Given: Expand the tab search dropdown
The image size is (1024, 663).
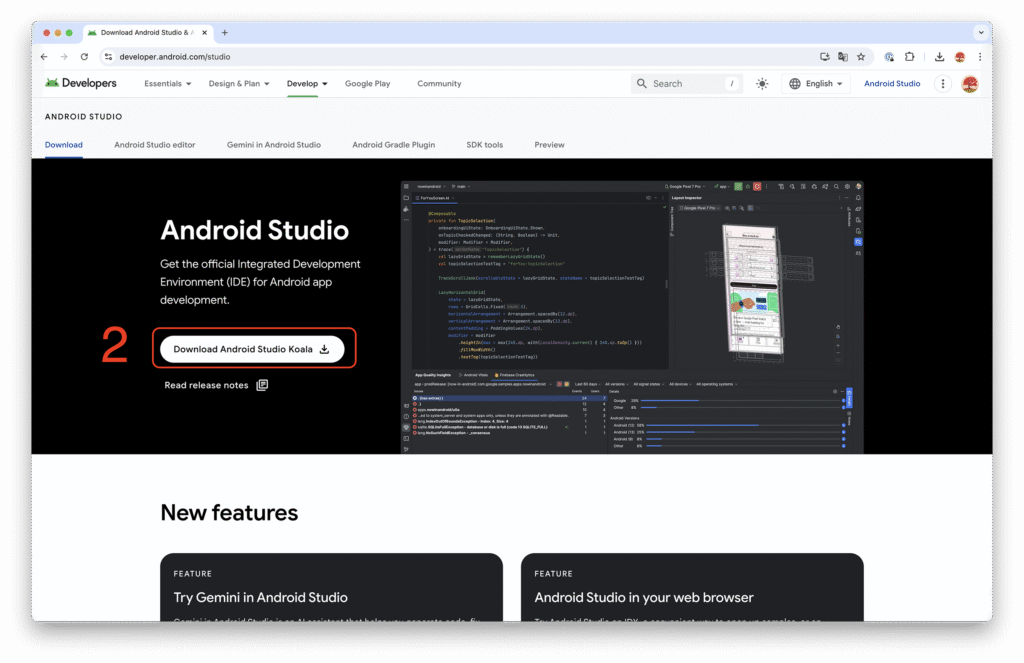Looking at the screenshot, I should coord(981,33).
